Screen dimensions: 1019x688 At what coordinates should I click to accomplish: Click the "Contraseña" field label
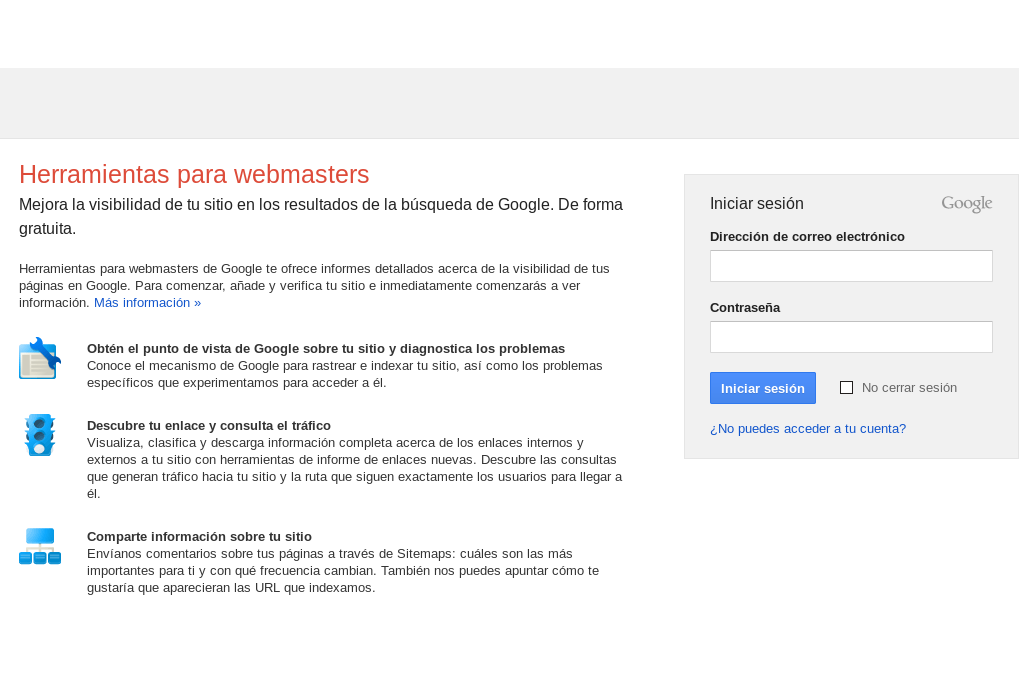point(745,308)
